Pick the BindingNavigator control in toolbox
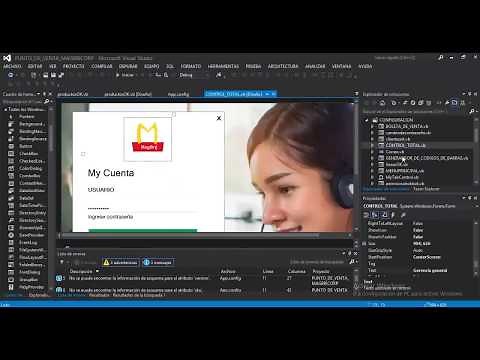 click(x=27, y=131)
